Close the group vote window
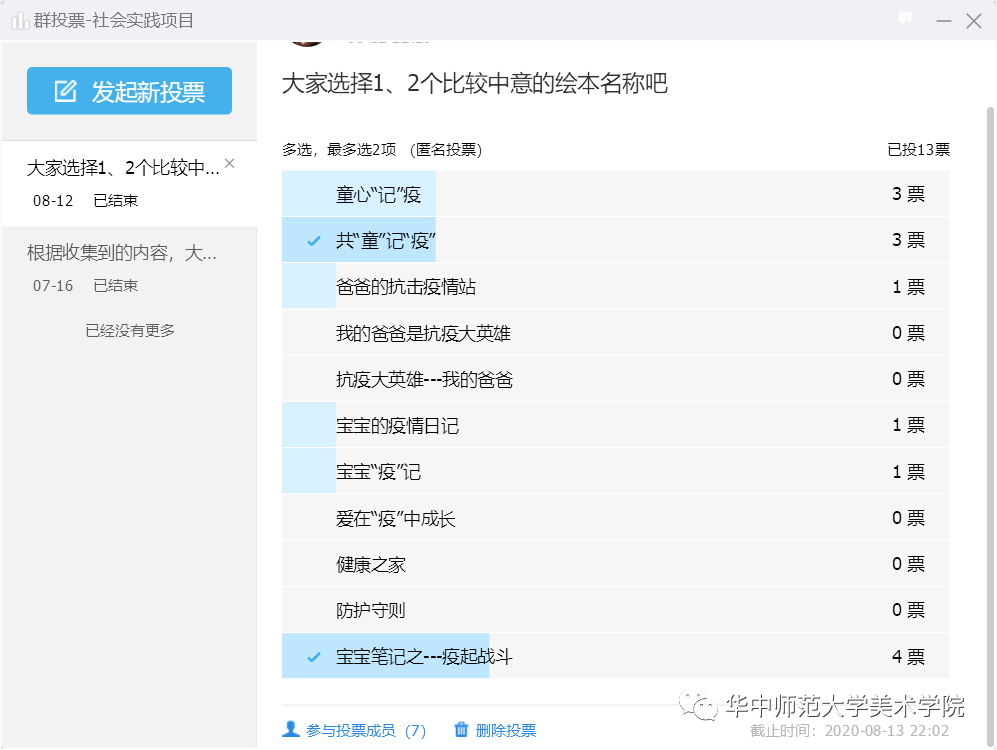Image resolution: width=997 pixels, height=750 pixels. tap(974, 20)
